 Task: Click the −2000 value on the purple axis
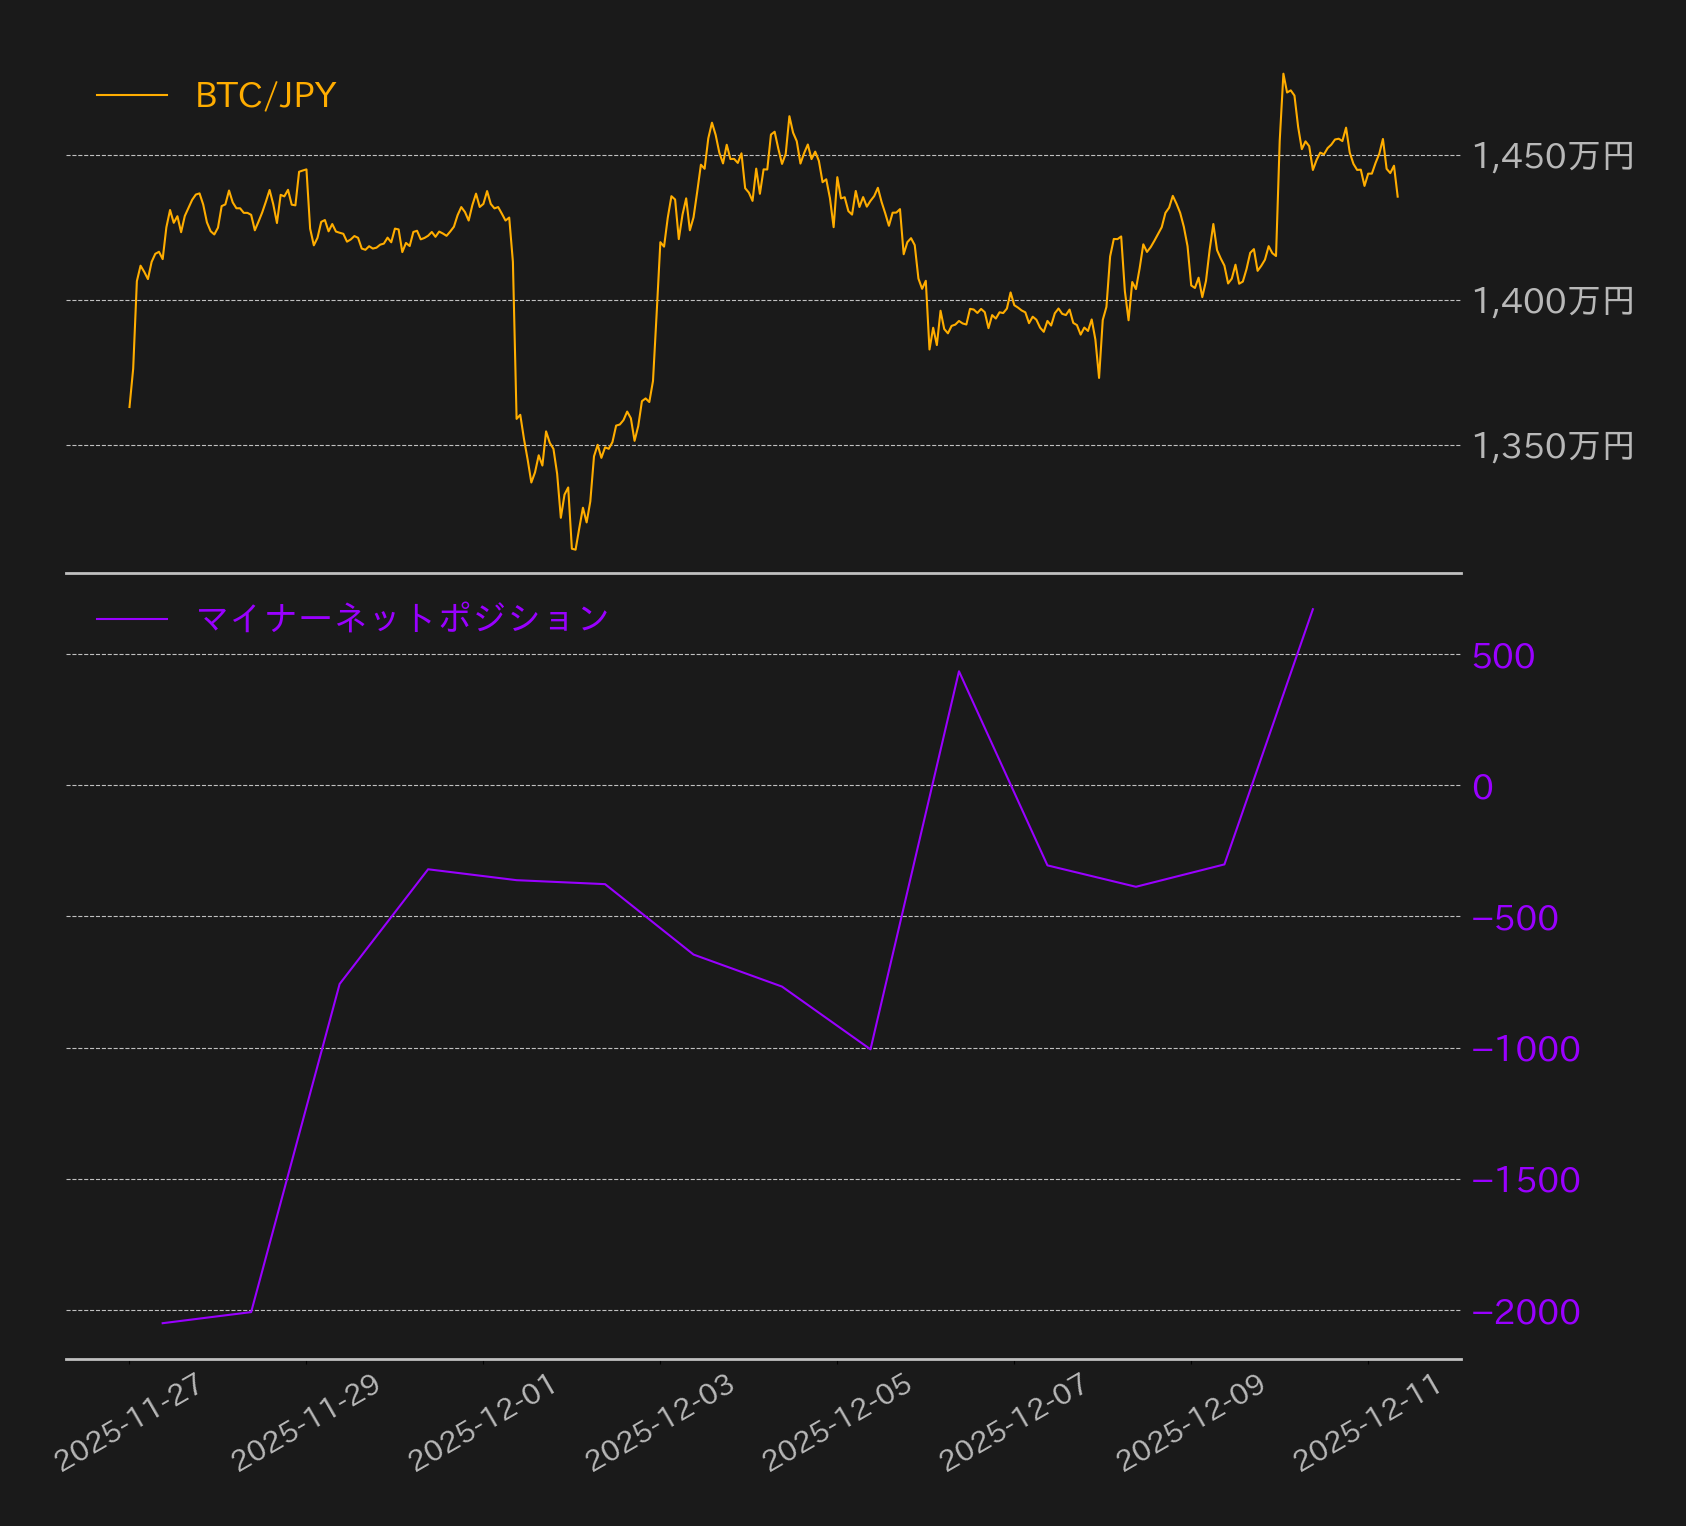1526,1311
